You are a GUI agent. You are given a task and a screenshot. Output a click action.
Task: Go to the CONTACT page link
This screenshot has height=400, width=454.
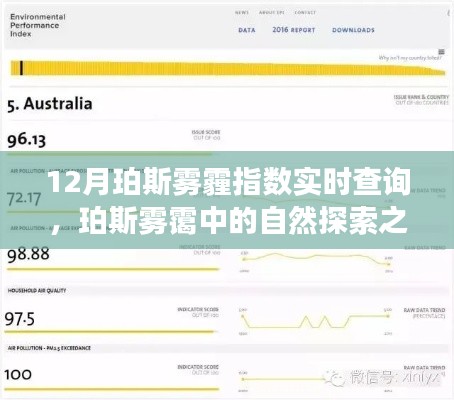click(305, 12)
